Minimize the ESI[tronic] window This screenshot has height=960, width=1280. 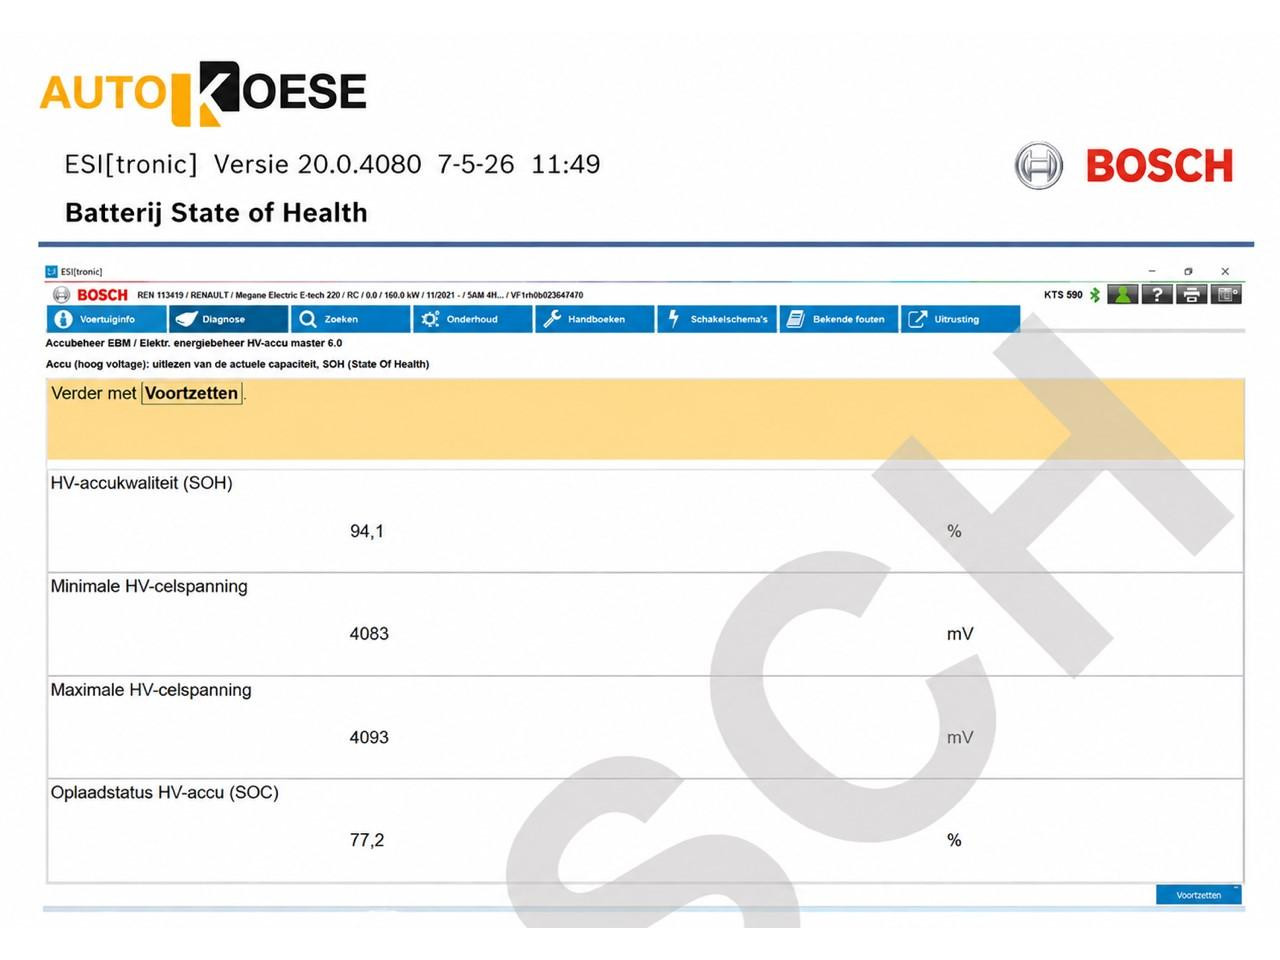click(1152, 271)
